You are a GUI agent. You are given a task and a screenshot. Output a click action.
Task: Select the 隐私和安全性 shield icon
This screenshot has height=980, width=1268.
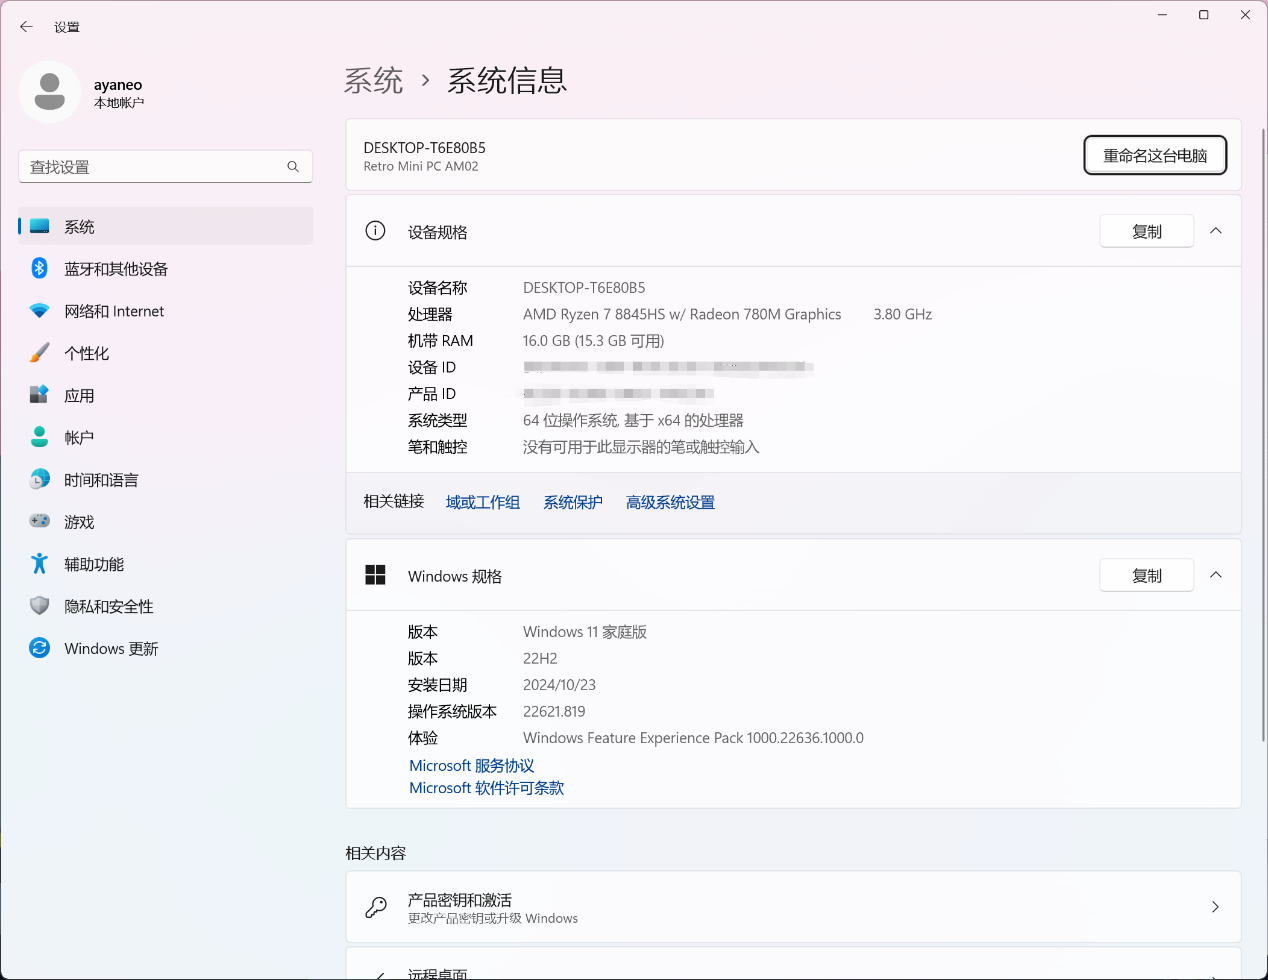click(39, 606)
